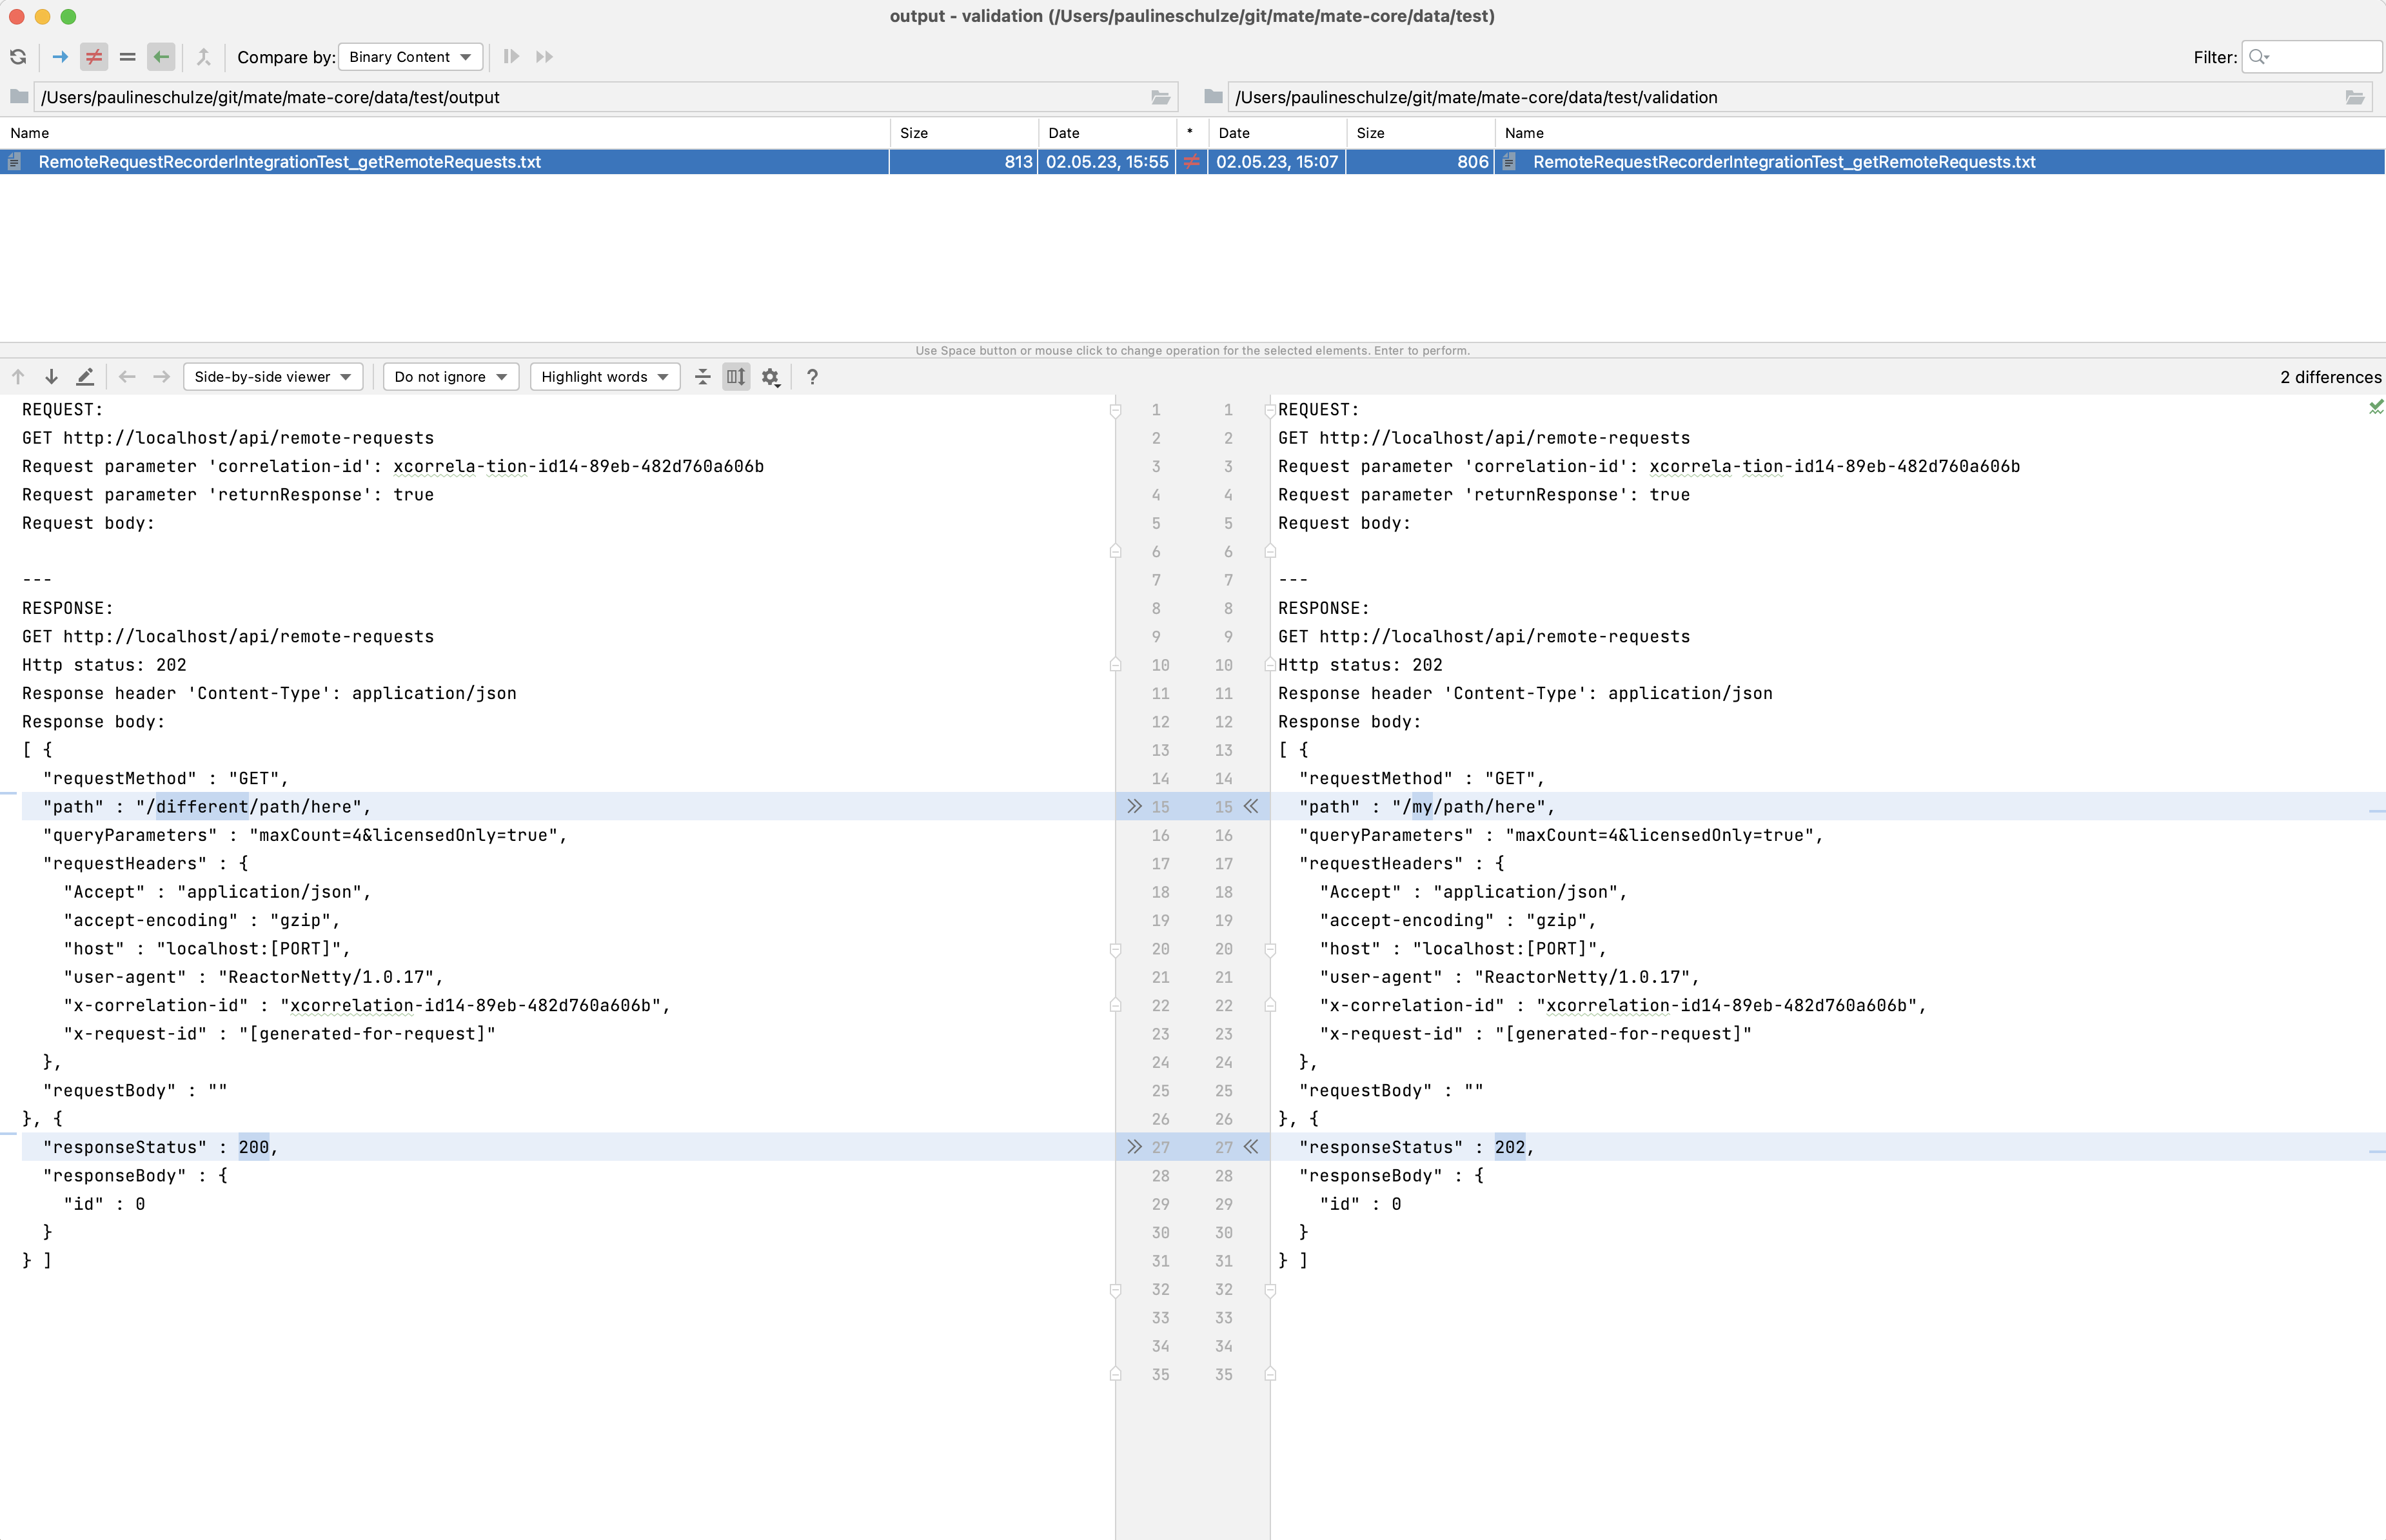Toggle showing files that differ
The width and height of the screenshot is (2386, 1540).
pos(93,57)
